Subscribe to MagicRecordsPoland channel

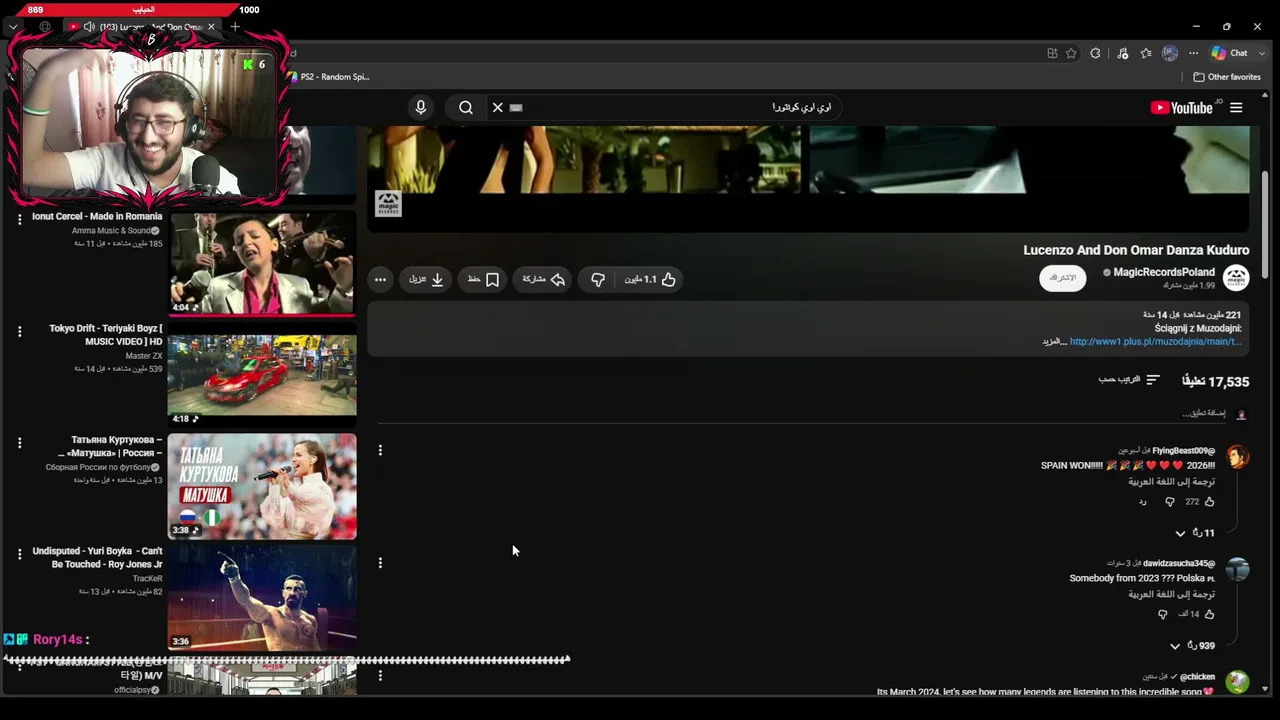coord(1062,278)
